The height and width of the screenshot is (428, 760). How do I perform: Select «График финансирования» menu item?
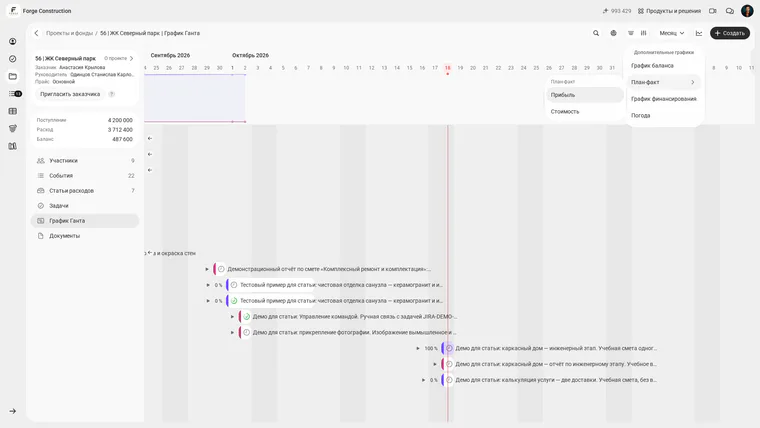[664, 99]
